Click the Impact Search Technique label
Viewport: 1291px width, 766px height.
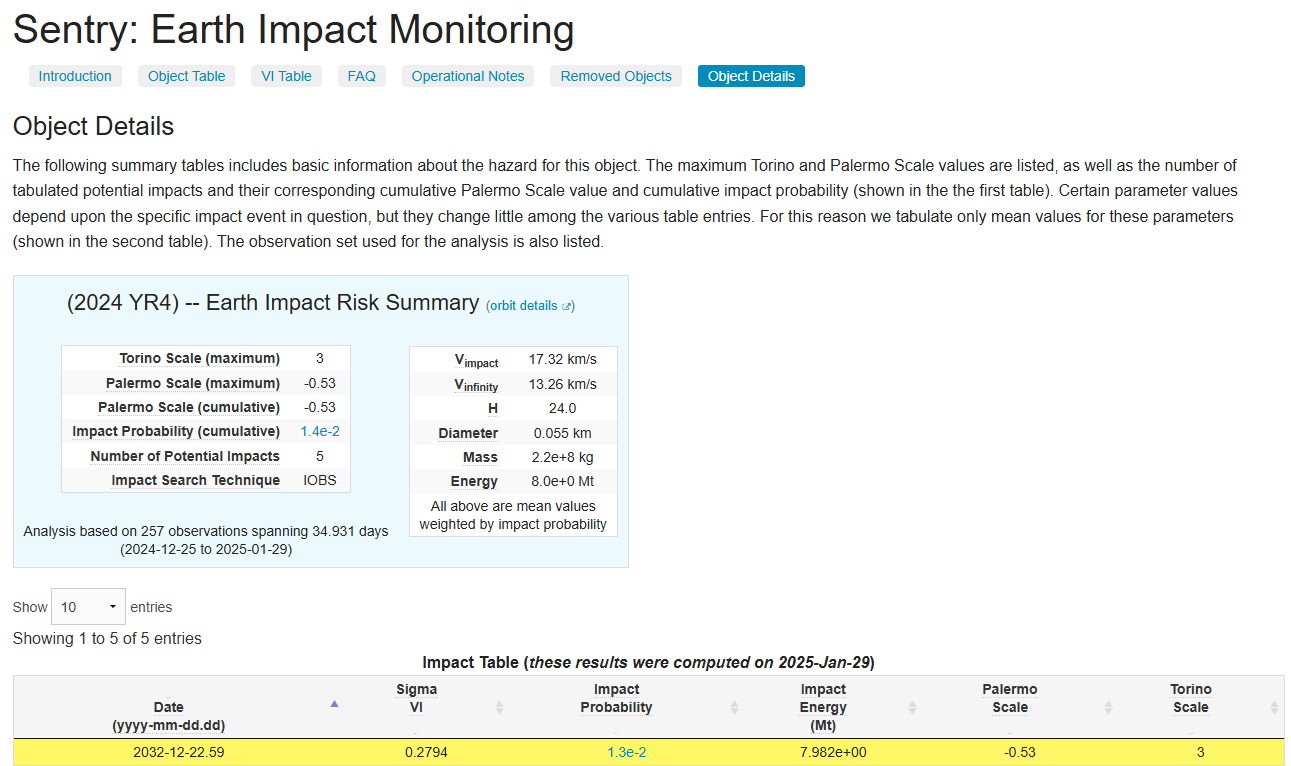tap(196, 480)
